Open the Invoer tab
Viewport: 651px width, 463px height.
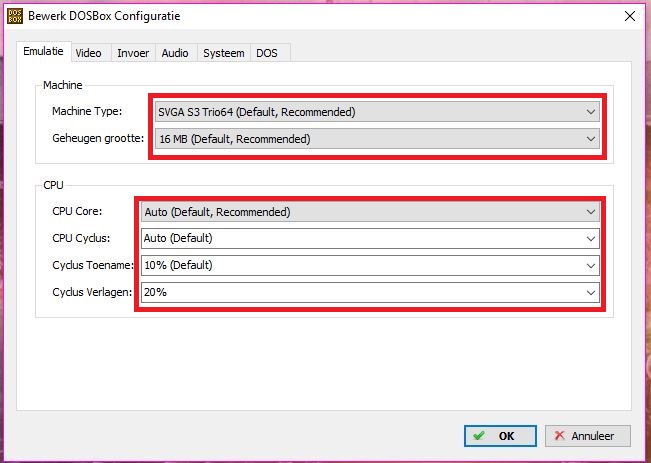click(133, 53)
